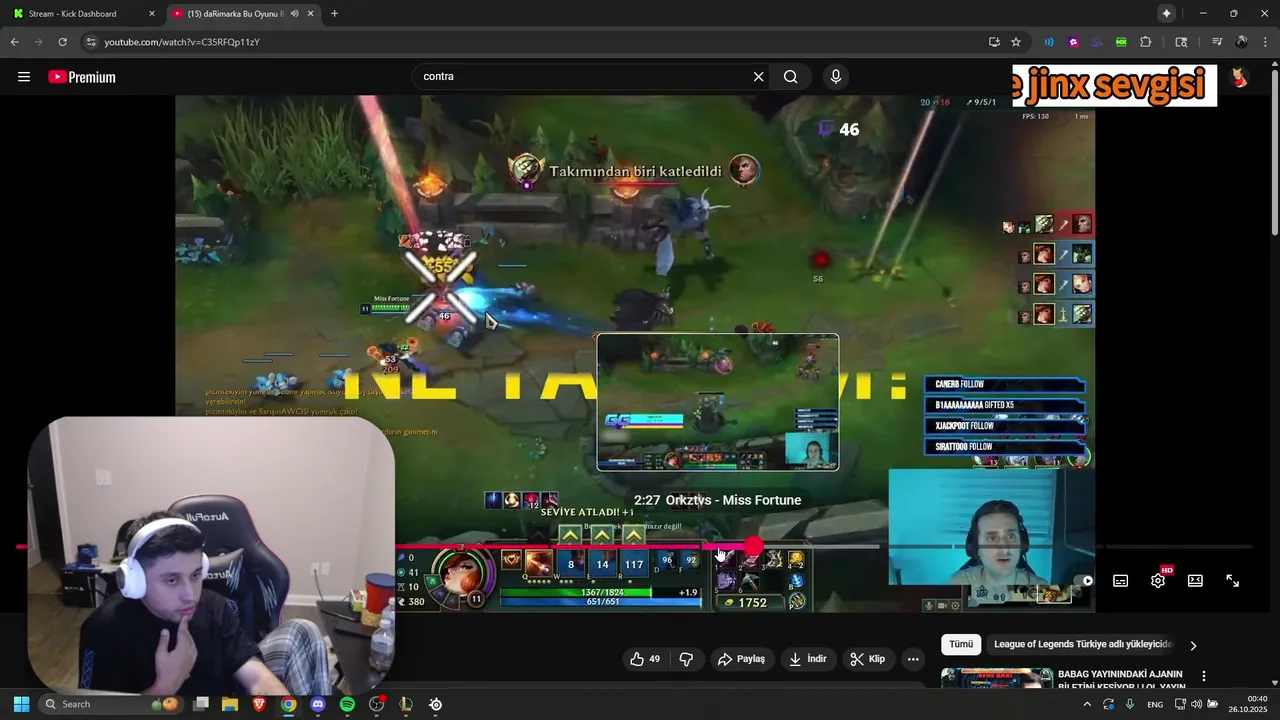
Task: Open the tab search side panel icon
Action: pyautogui.click(x=1181, y=42)
